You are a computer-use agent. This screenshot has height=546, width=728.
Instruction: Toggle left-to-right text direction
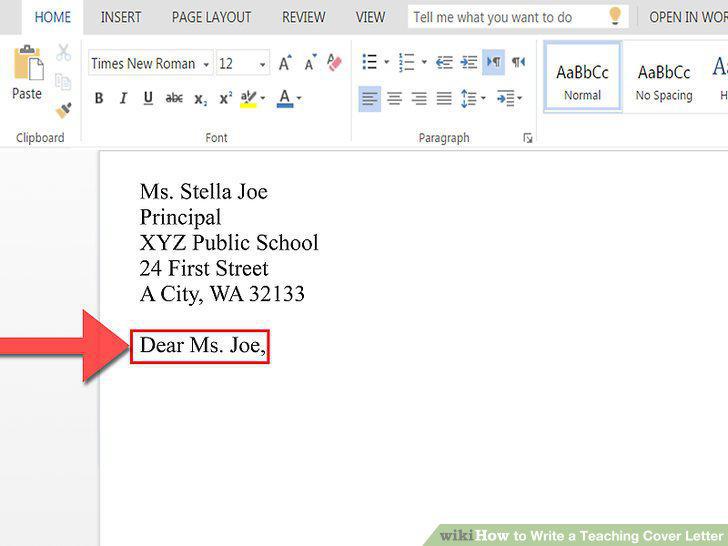click(x=494, y=62)
